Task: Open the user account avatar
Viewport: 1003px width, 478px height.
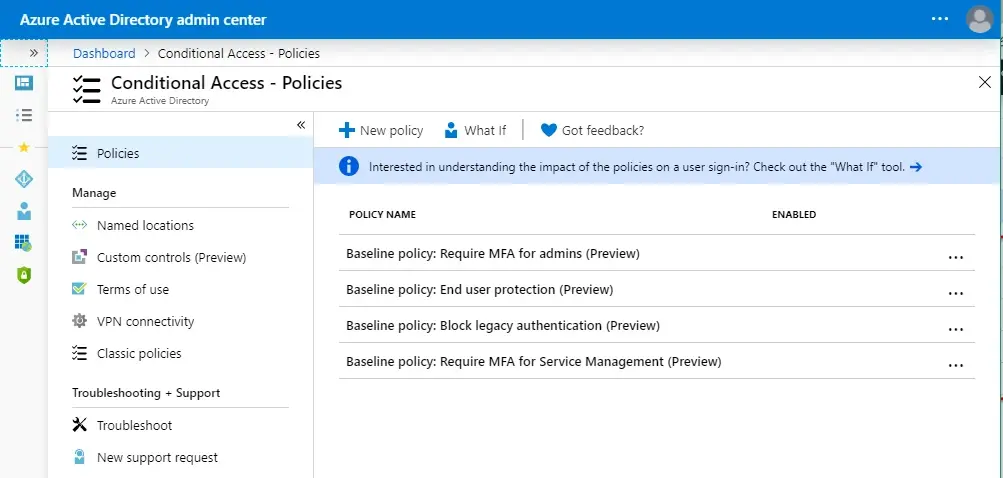Action: (x=979, y=19)
